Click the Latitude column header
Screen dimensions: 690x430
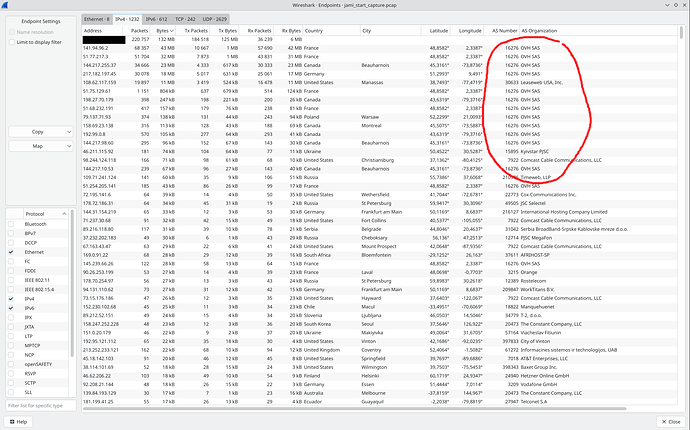pyautogui.click(x=436, y=31)
